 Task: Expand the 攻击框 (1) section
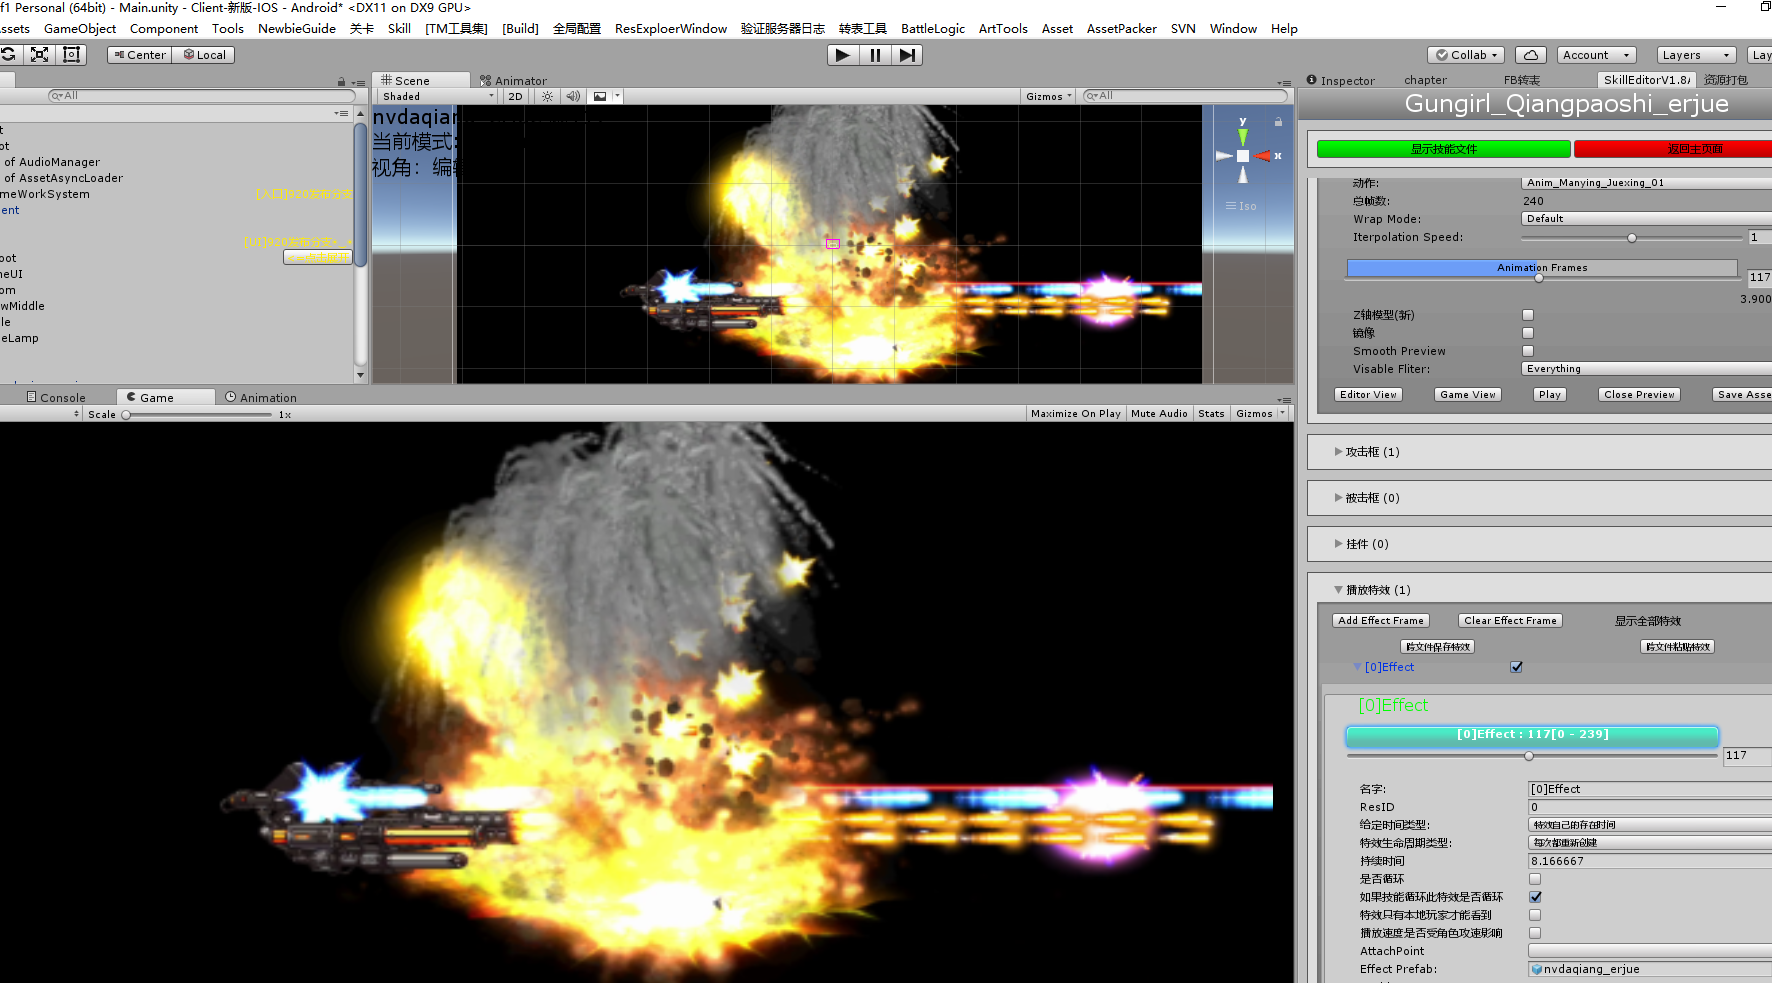[1338, 452]
